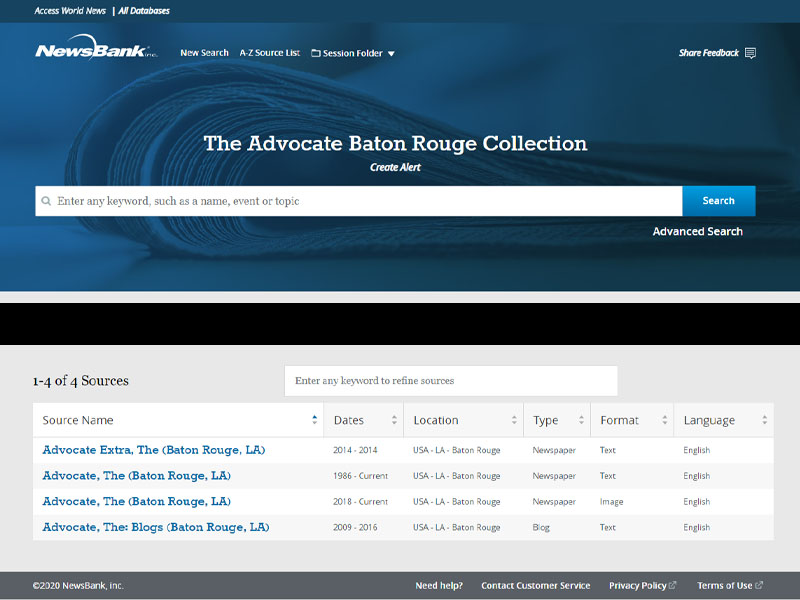
Task: Sort sources by Format arrows
Action: point(664,420)
